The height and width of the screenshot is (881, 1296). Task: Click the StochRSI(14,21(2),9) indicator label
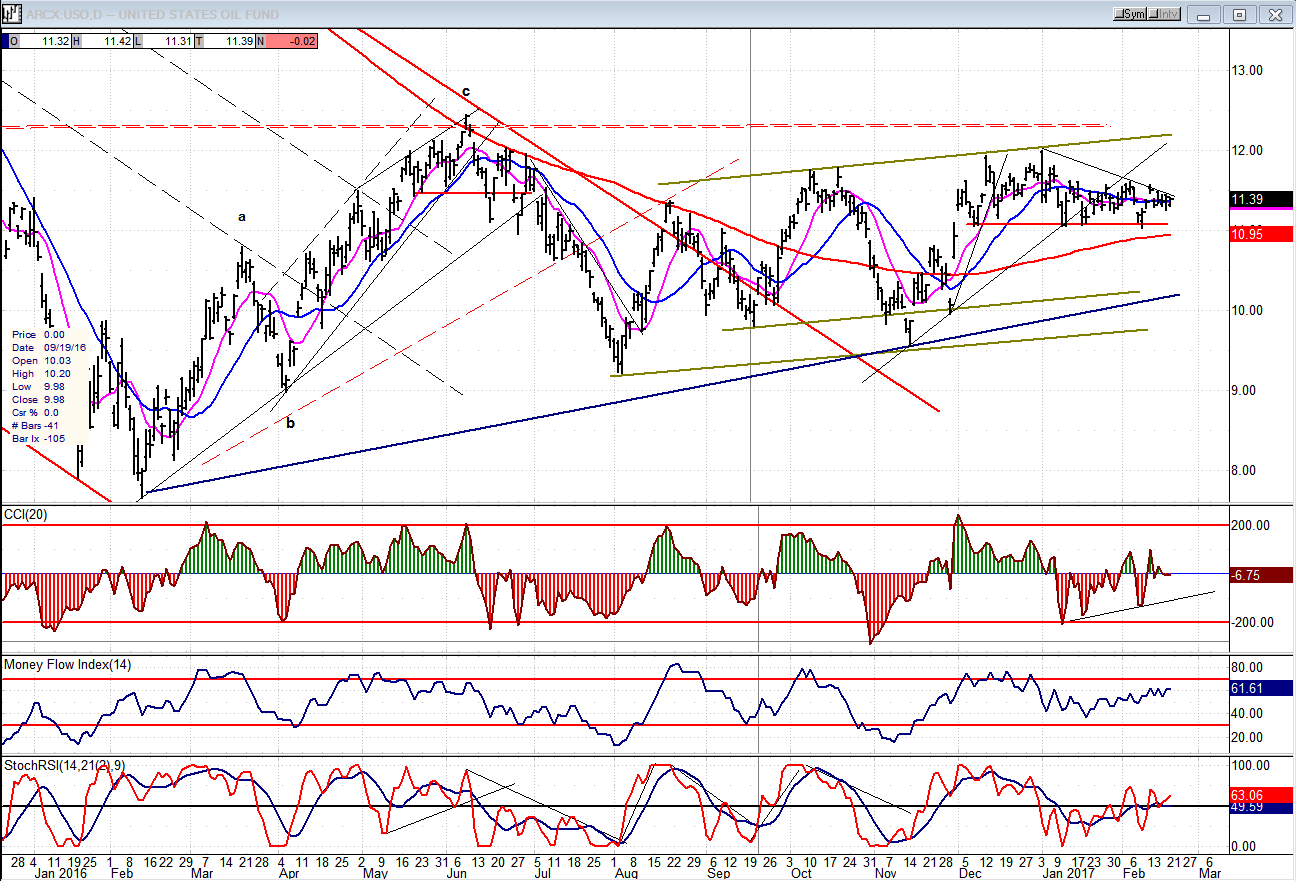pos(63,765)
